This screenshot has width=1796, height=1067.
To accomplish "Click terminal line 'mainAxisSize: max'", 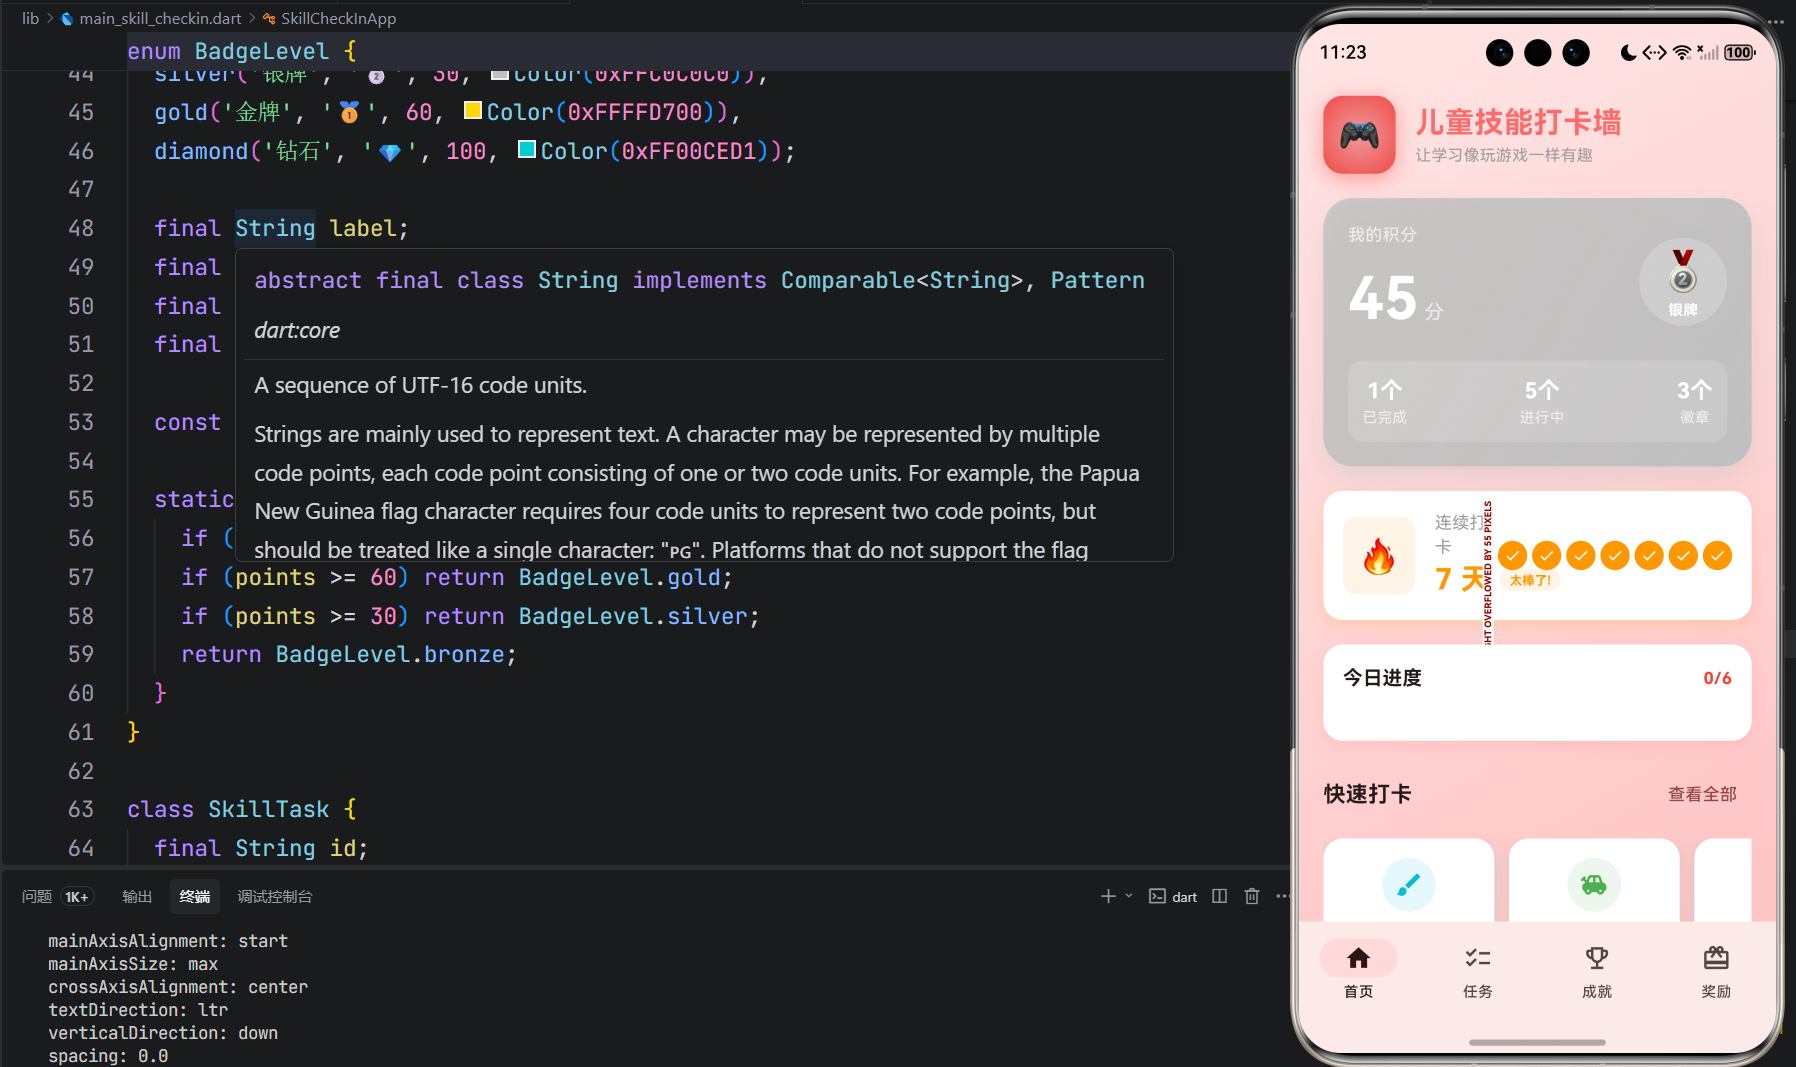I will tap(133, 964).
